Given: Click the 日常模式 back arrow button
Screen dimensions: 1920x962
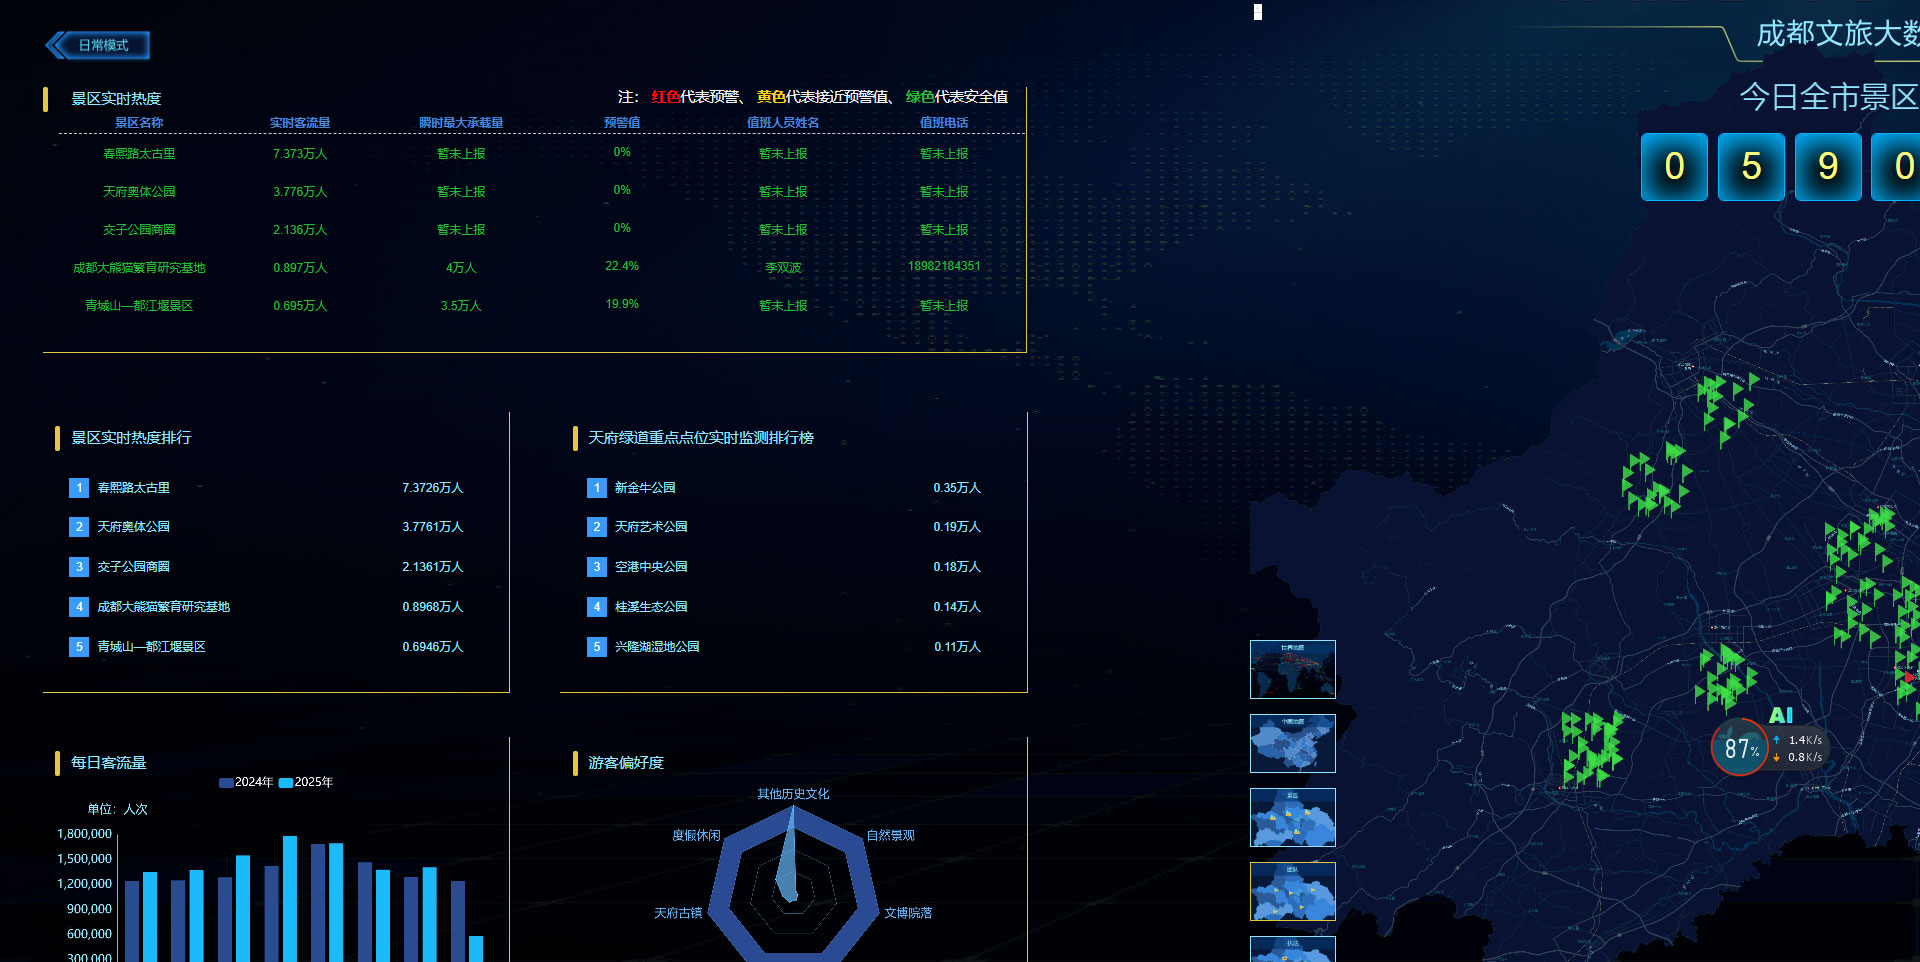Looking at the screenshot, I should pyautogui.click(x=97, y=45).
